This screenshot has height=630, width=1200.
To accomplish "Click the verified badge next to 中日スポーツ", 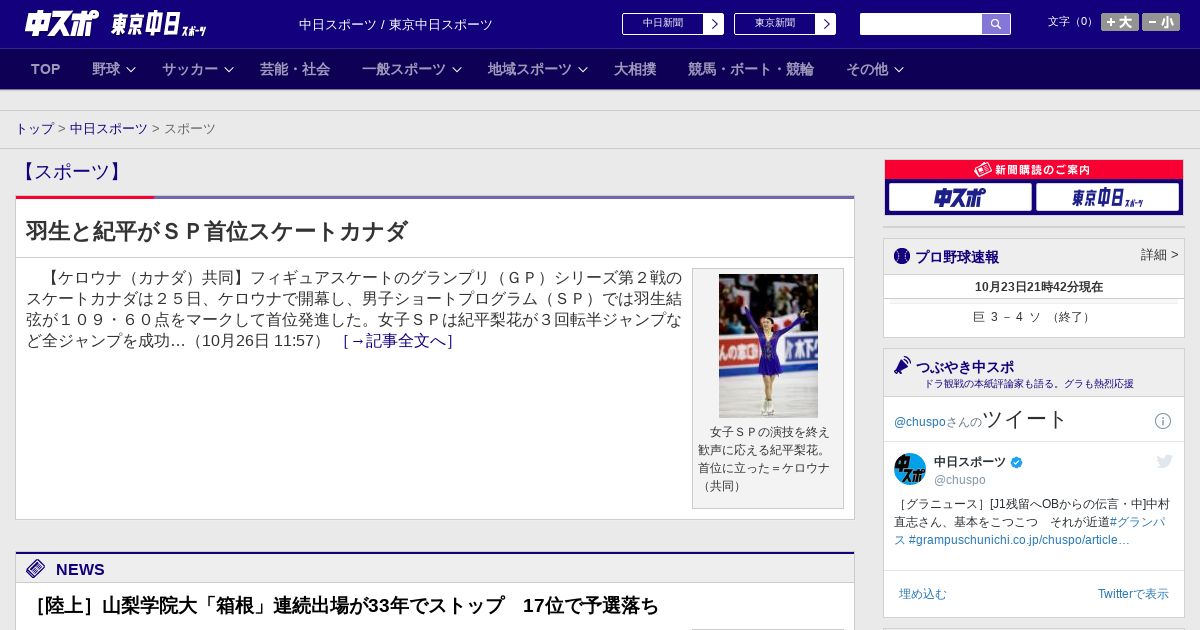I will 1017,462.
